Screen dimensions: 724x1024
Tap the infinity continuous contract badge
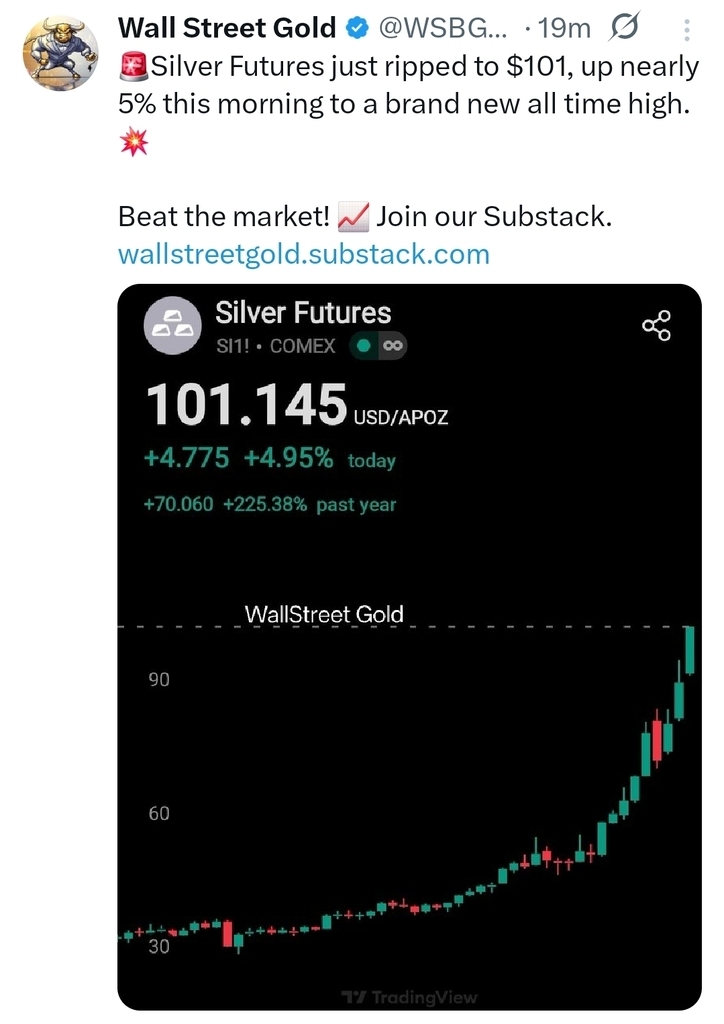[x=392, y=346]
